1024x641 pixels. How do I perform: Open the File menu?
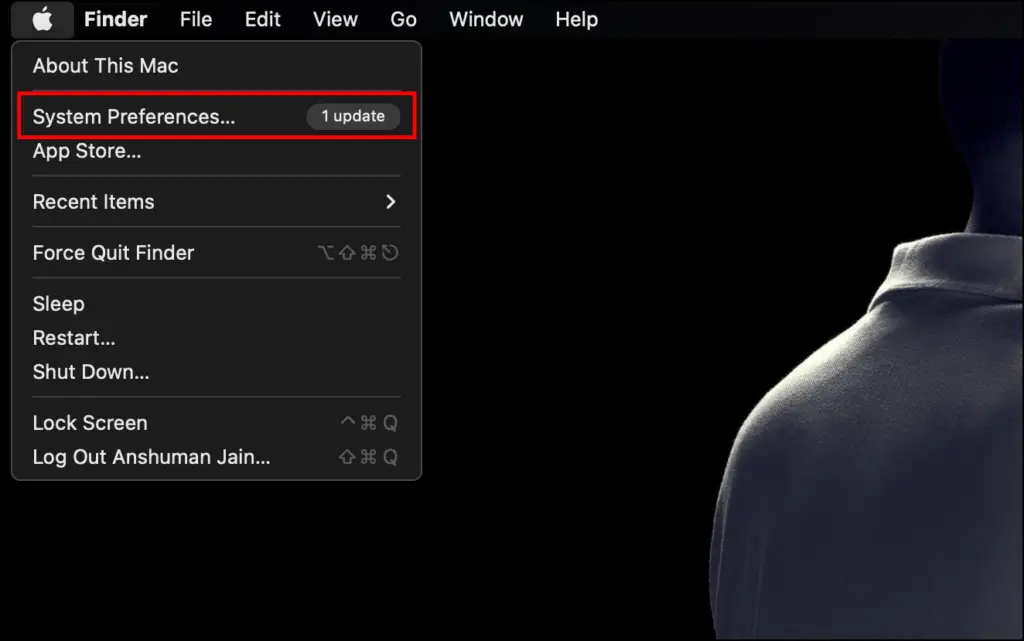tap(196, 20)
